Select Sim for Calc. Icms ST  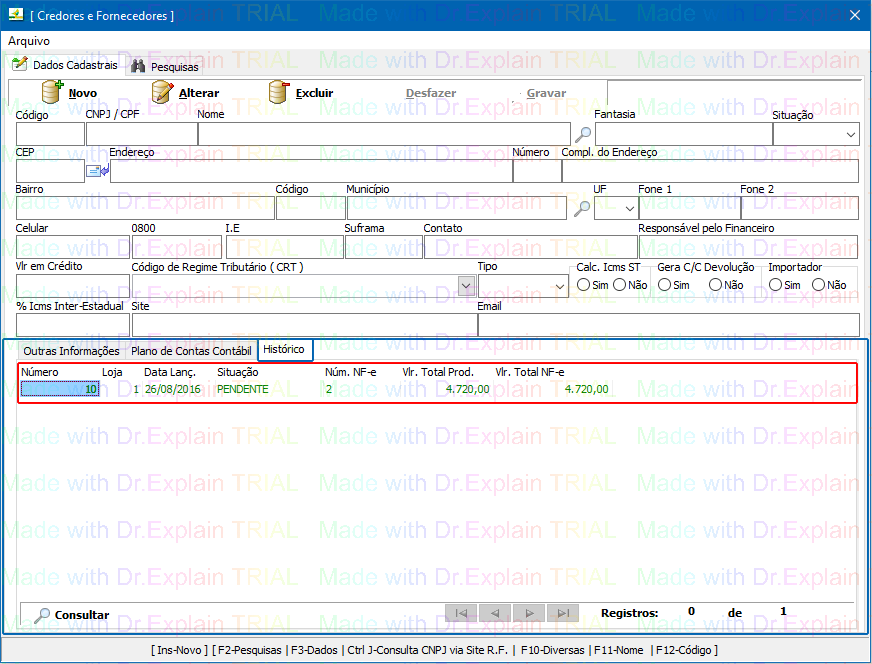584,285
